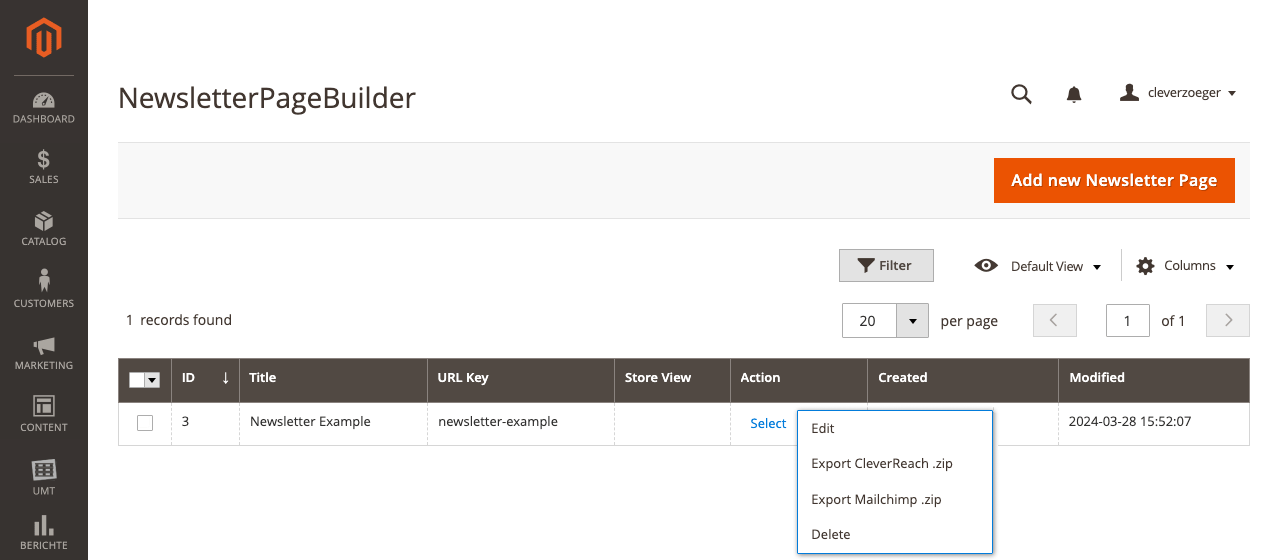The width and height of the screenshot is (1279, 560).
Task: Click the '1 records found' text
Action: 179,320
